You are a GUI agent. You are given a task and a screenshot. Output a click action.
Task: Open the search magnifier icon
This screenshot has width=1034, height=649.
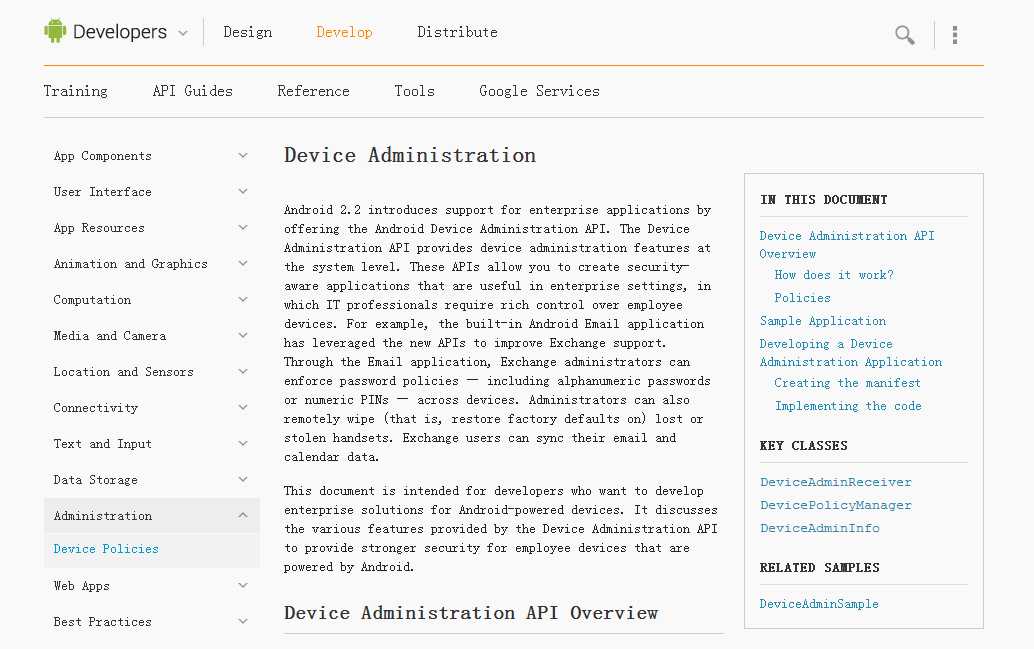pos(905,36)
